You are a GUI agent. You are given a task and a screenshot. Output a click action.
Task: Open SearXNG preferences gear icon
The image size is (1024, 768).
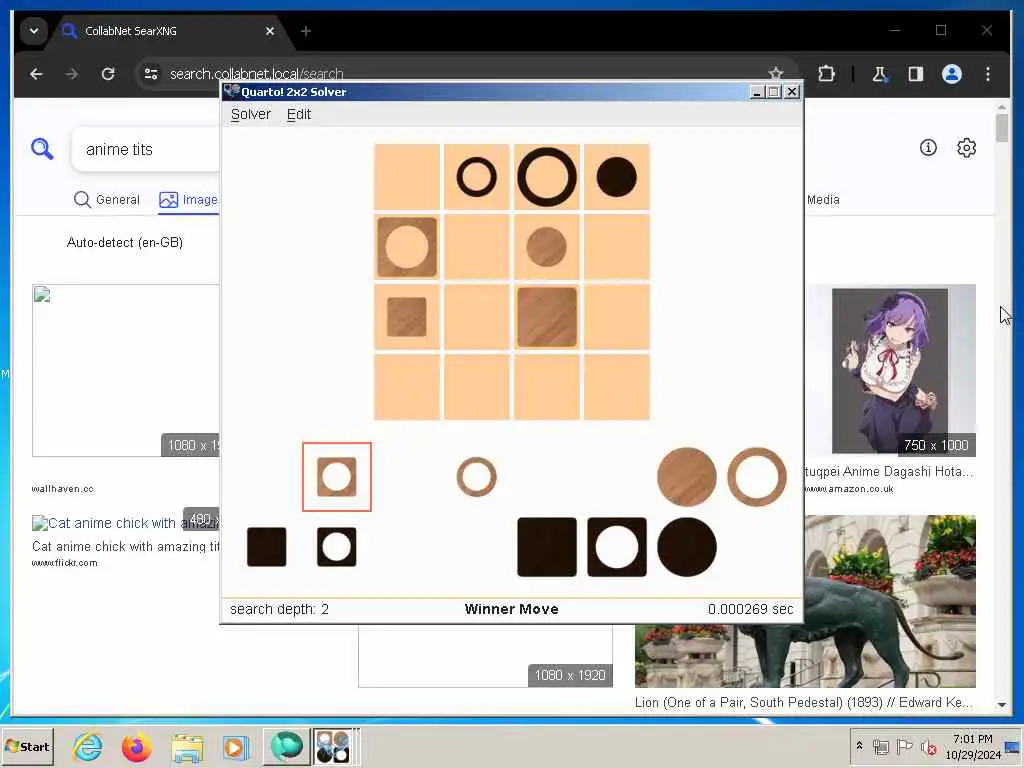[x=967, y=148]
